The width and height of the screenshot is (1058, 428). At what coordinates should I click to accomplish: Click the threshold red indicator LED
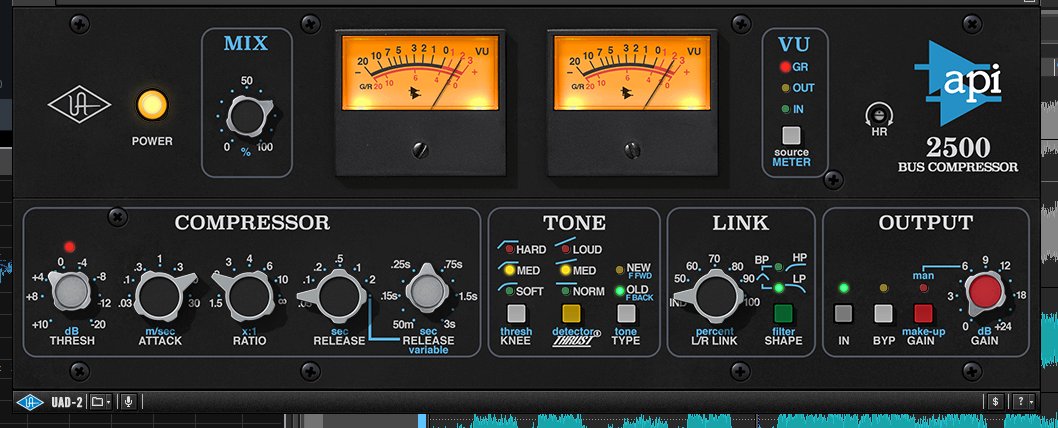[x=68, y=246]
